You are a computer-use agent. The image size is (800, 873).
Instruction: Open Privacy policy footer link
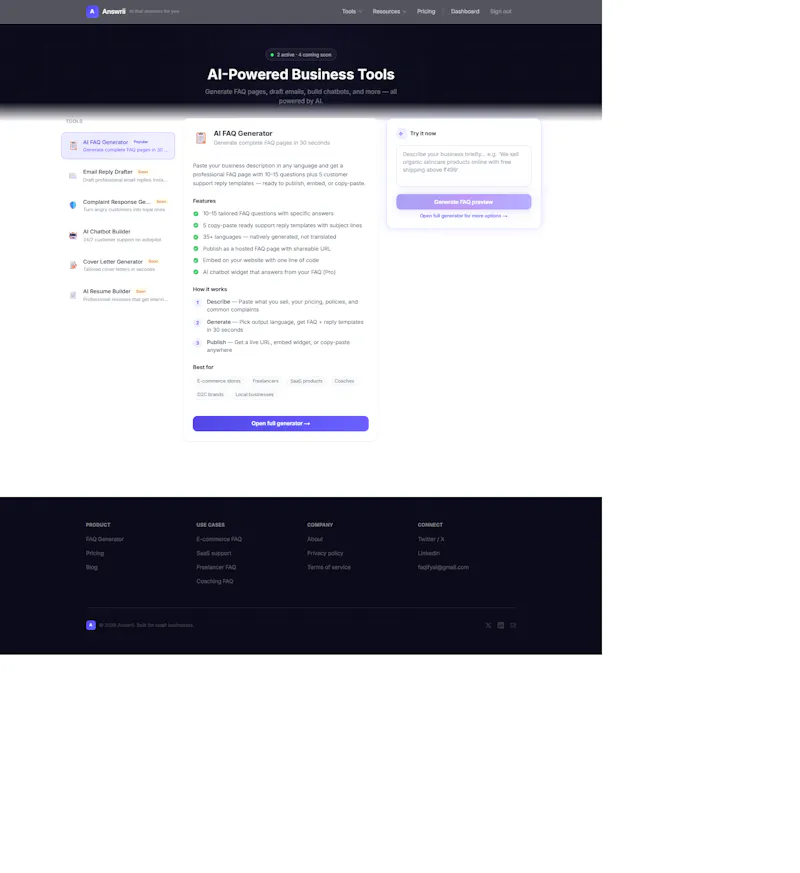(325, 553)
